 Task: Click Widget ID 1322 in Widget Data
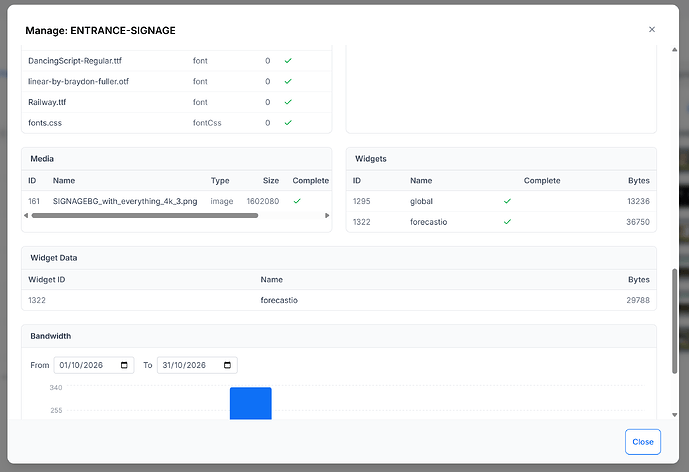point(37,300)
